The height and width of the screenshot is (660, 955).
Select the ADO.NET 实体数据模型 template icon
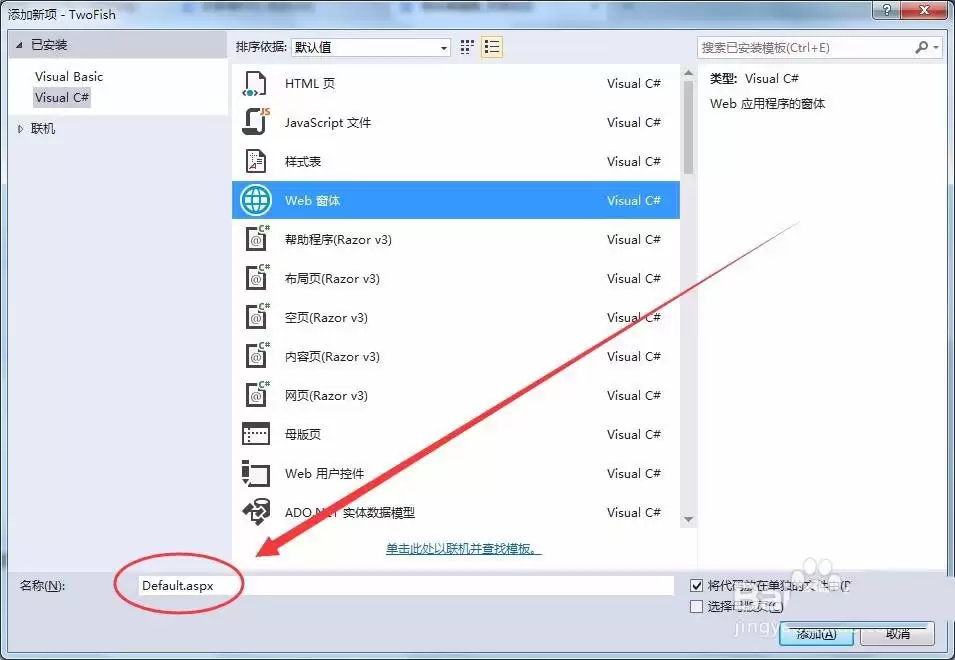tap(255, 512)
